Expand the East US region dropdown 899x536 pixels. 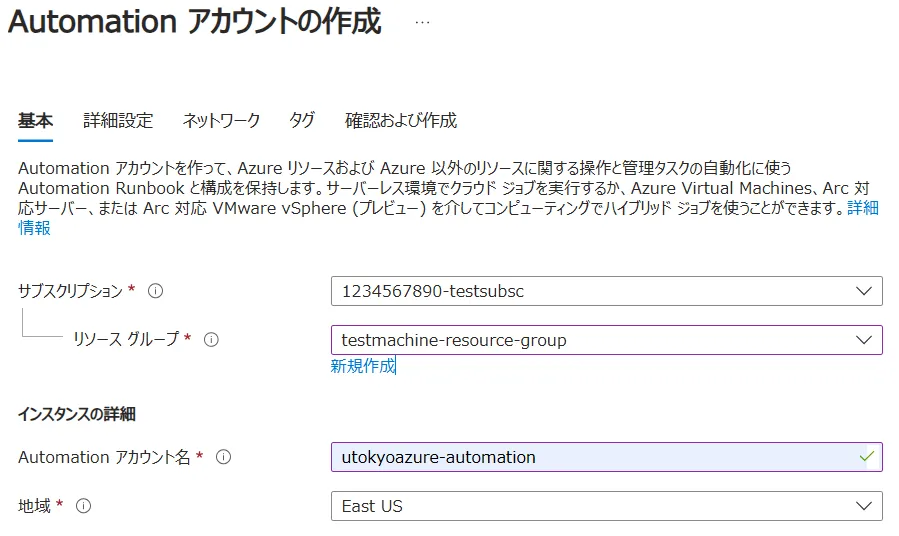tap(606, 506)
